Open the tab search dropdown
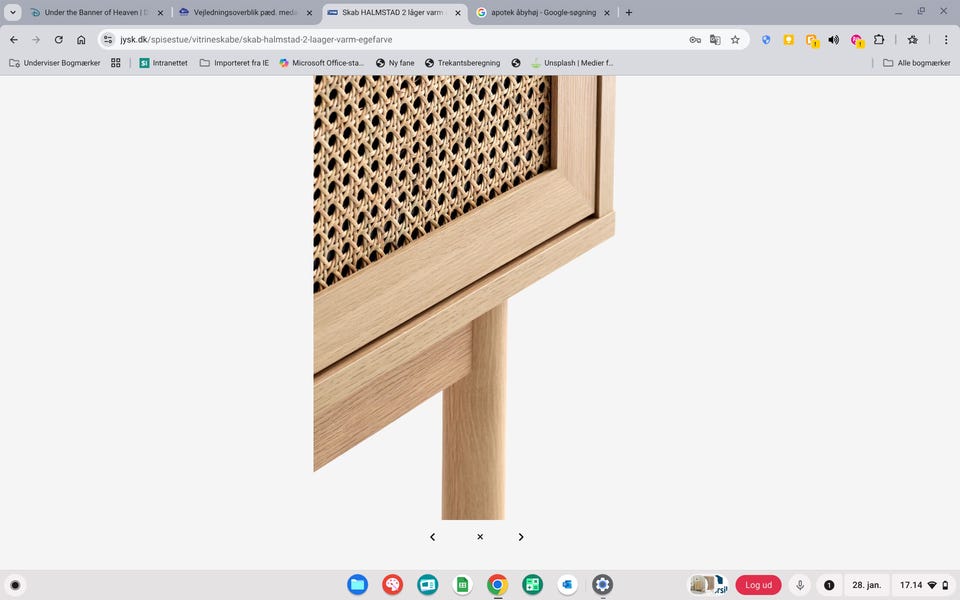 13,12
